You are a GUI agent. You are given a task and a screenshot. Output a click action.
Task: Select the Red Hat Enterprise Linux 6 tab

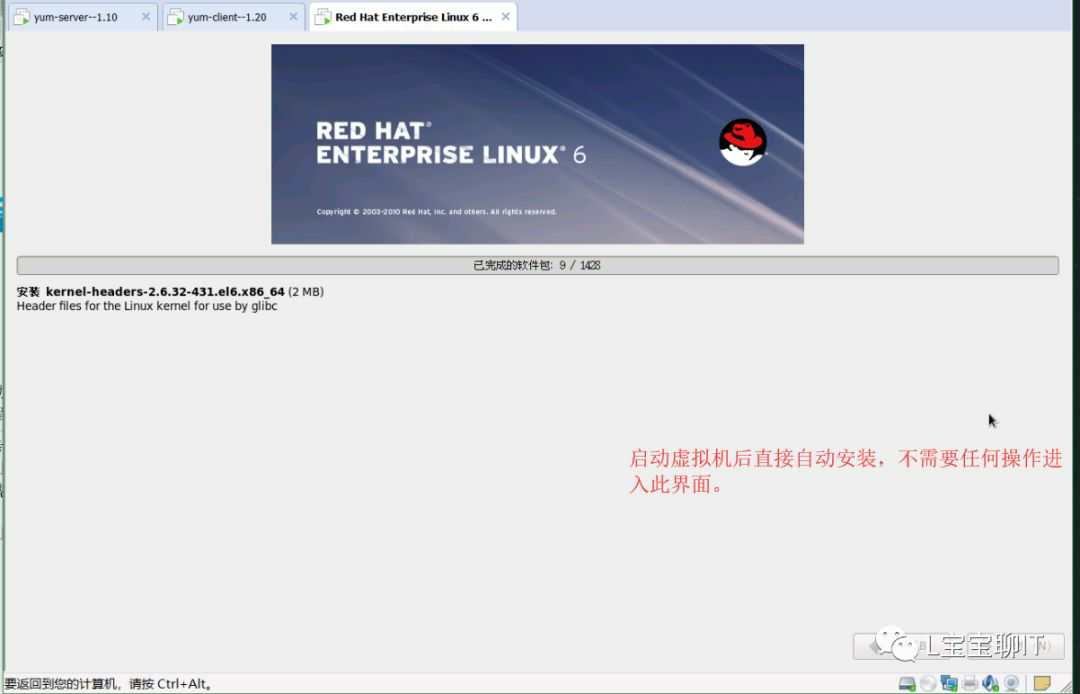coord(413,17)
